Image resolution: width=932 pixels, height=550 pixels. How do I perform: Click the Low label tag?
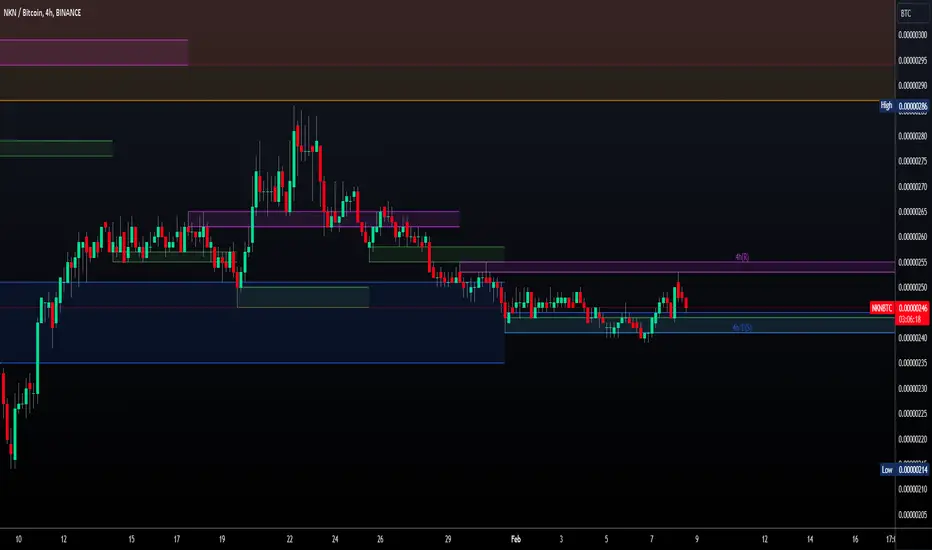[887, 470]
